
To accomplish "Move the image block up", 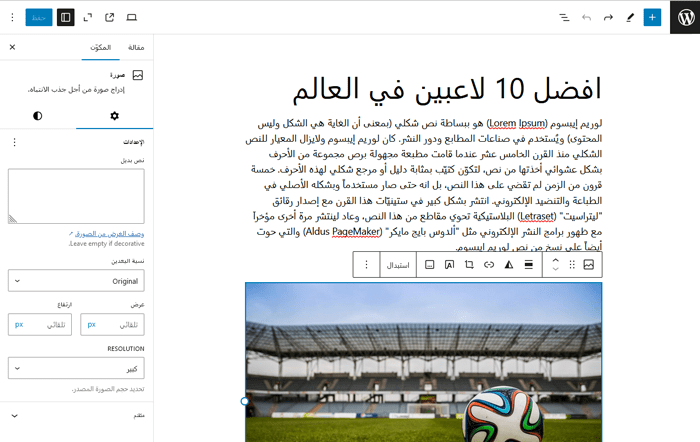I will (x=555, y=260).
